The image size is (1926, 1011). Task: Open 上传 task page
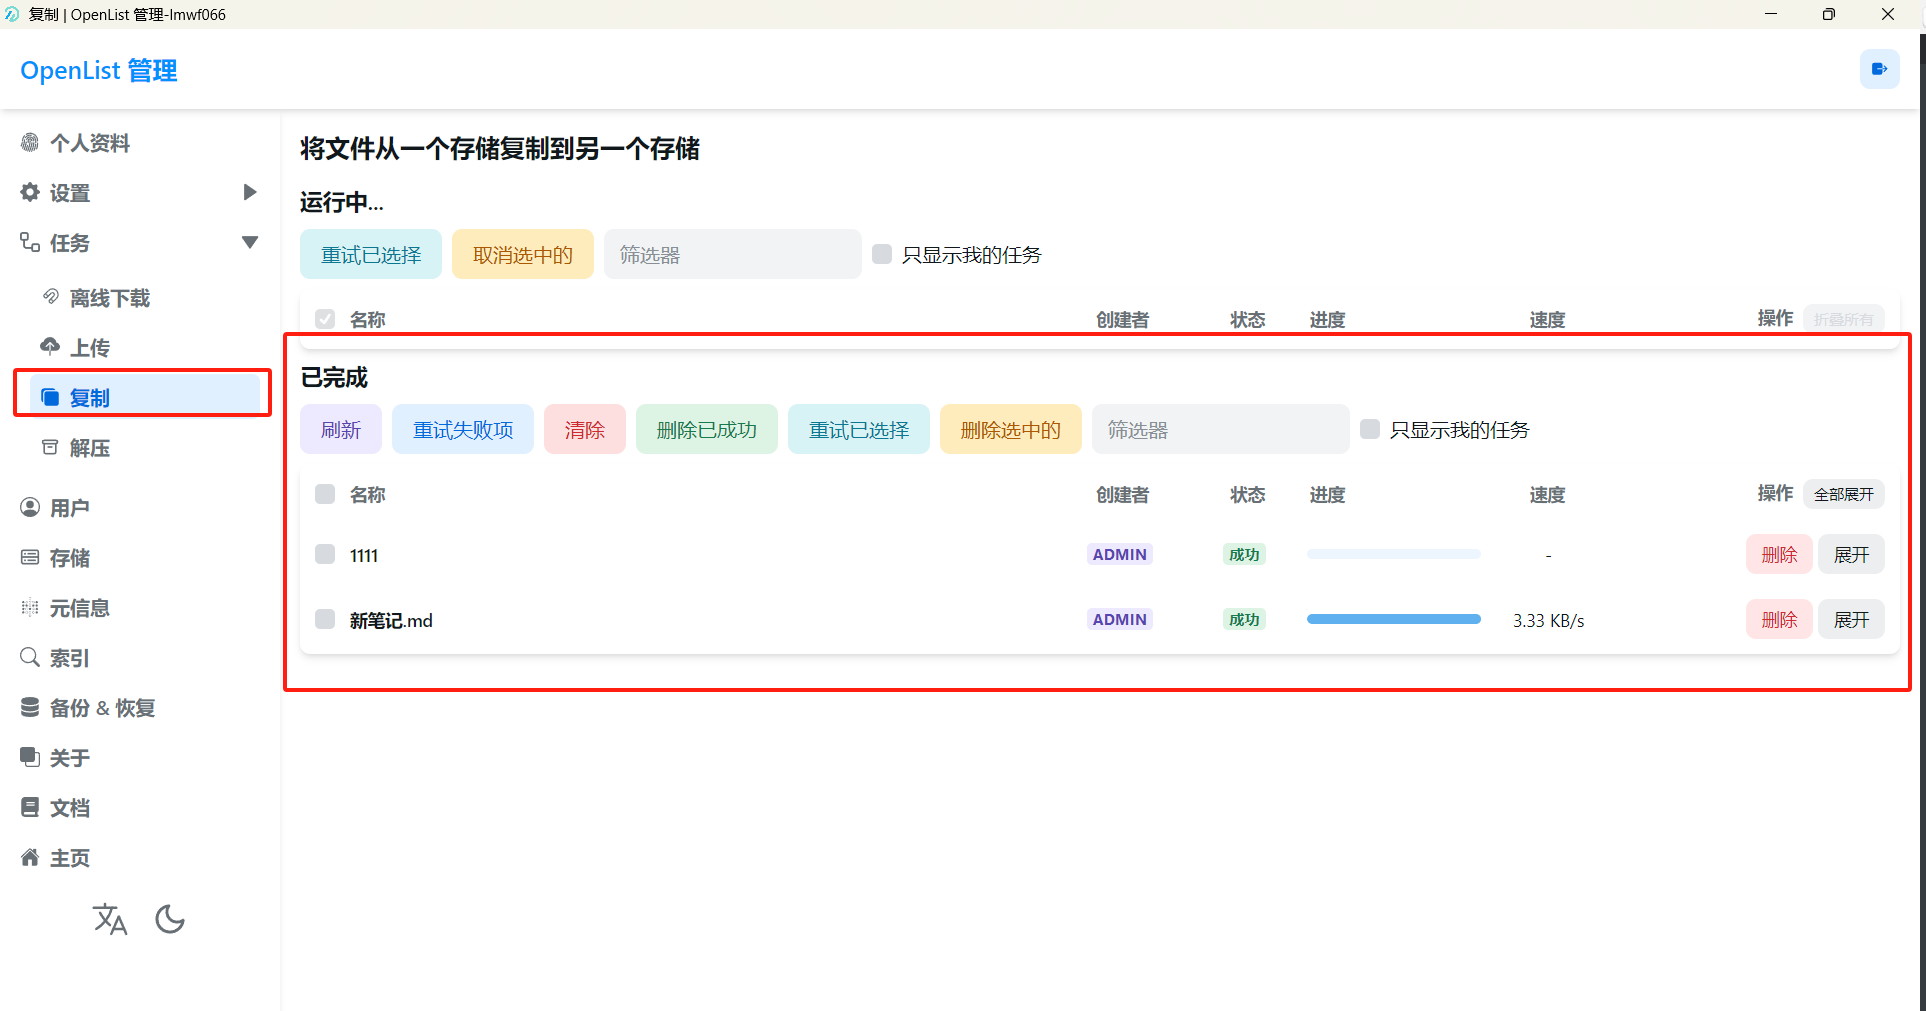(x=90, y=348)
